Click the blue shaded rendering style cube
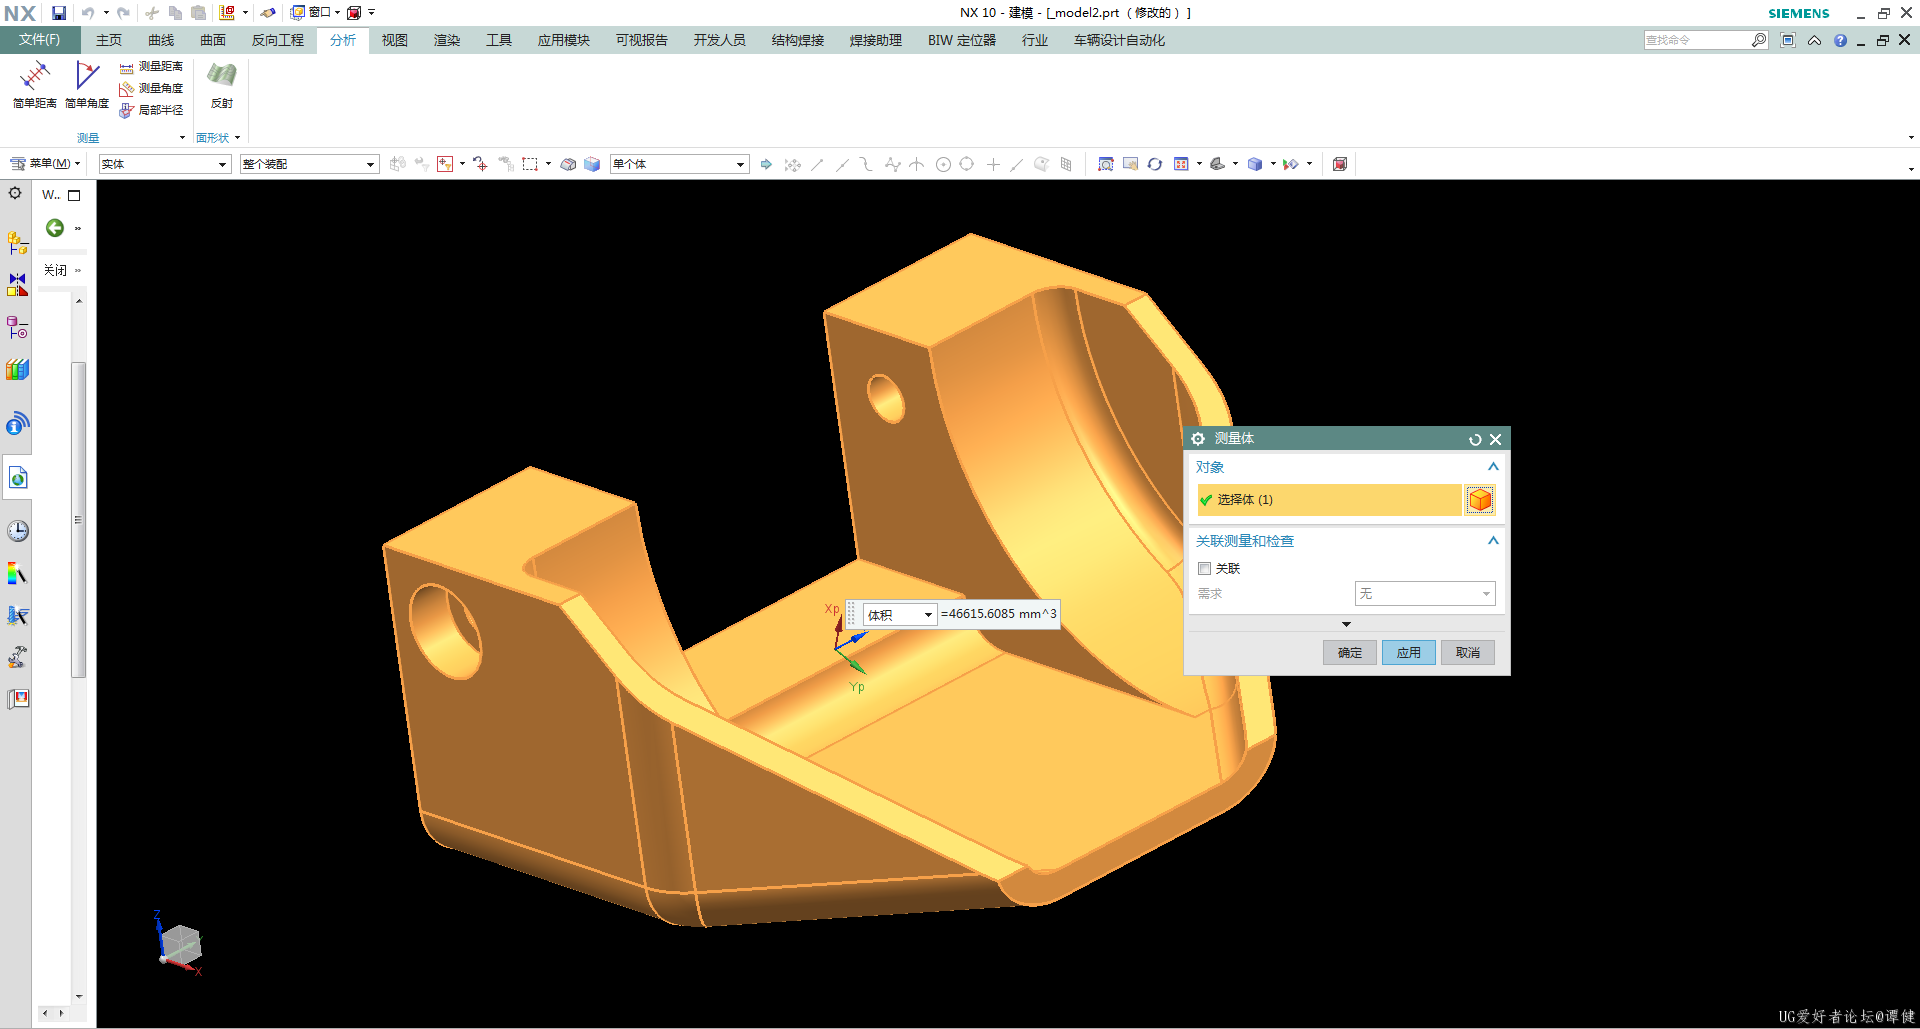 click(1255, 164)
